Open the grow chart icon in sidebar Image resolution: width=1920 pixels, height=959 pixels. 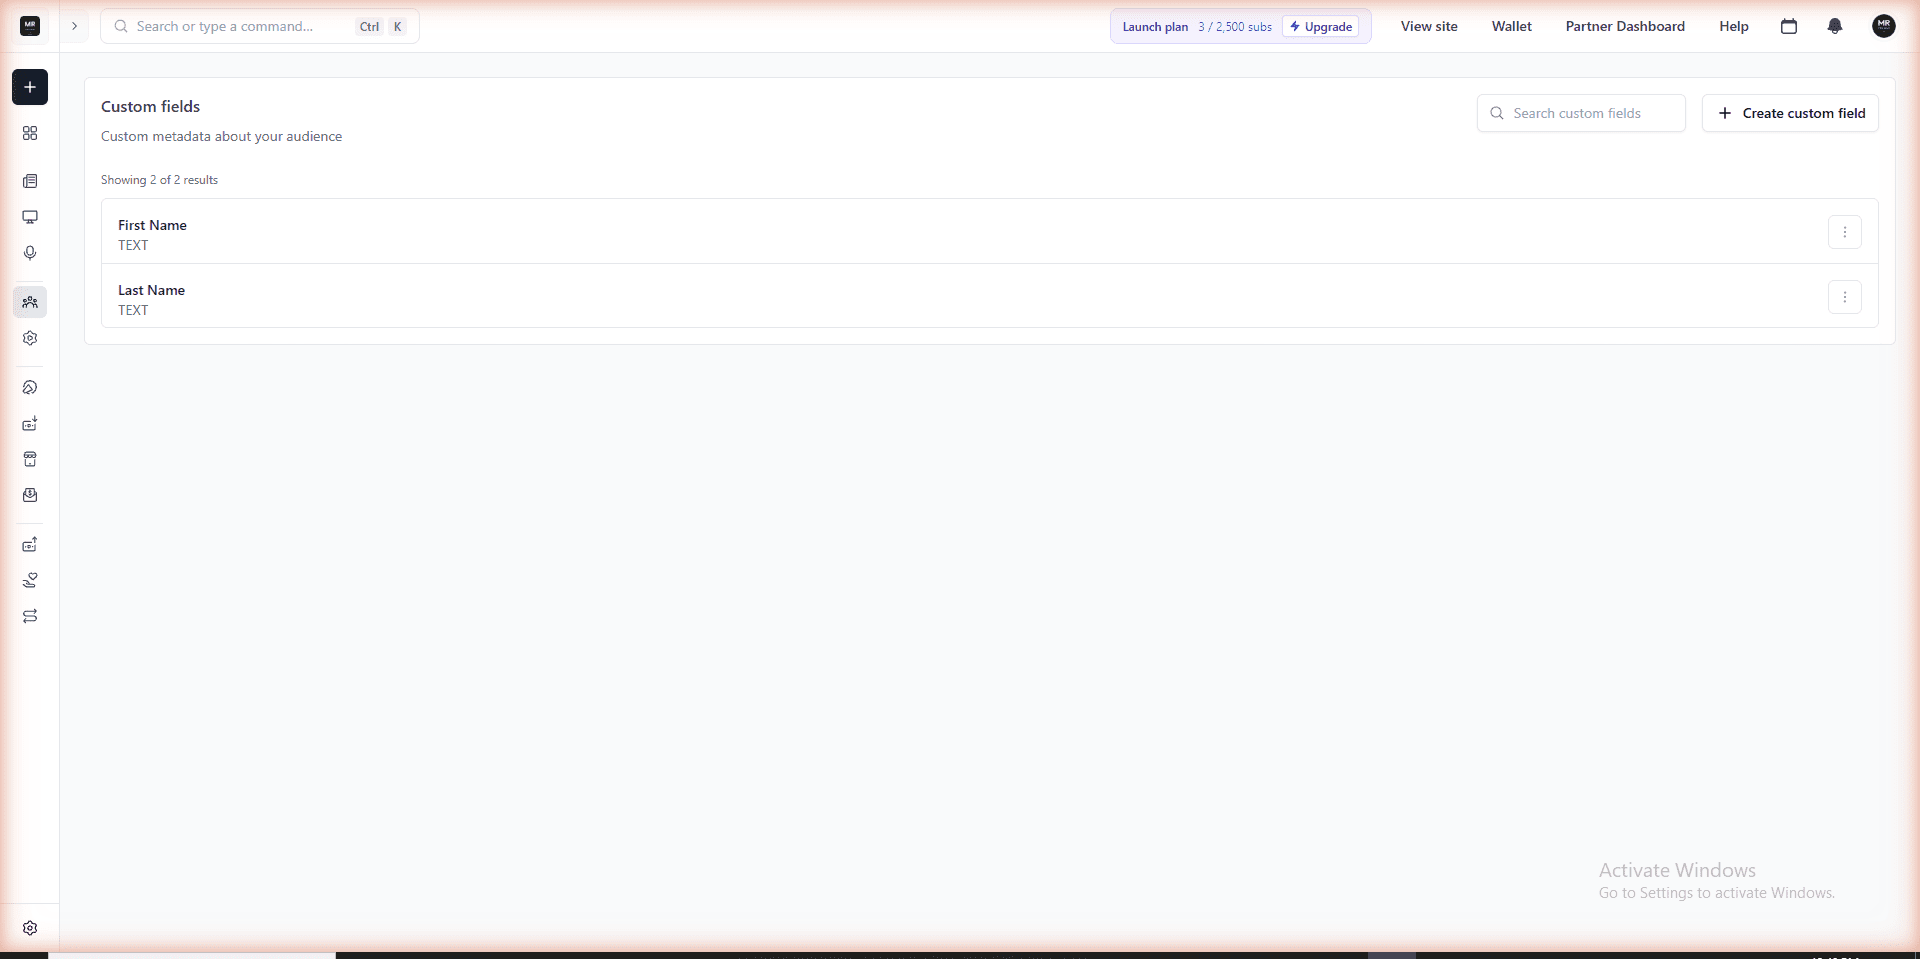pyautogui.click(x=30, y=387)
